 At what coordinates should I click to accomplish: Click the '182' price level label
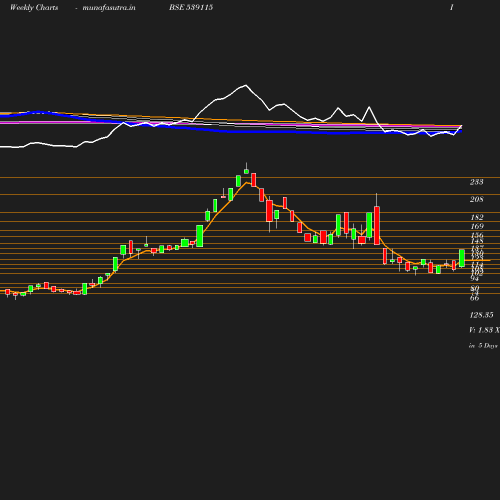click(477, 217)
